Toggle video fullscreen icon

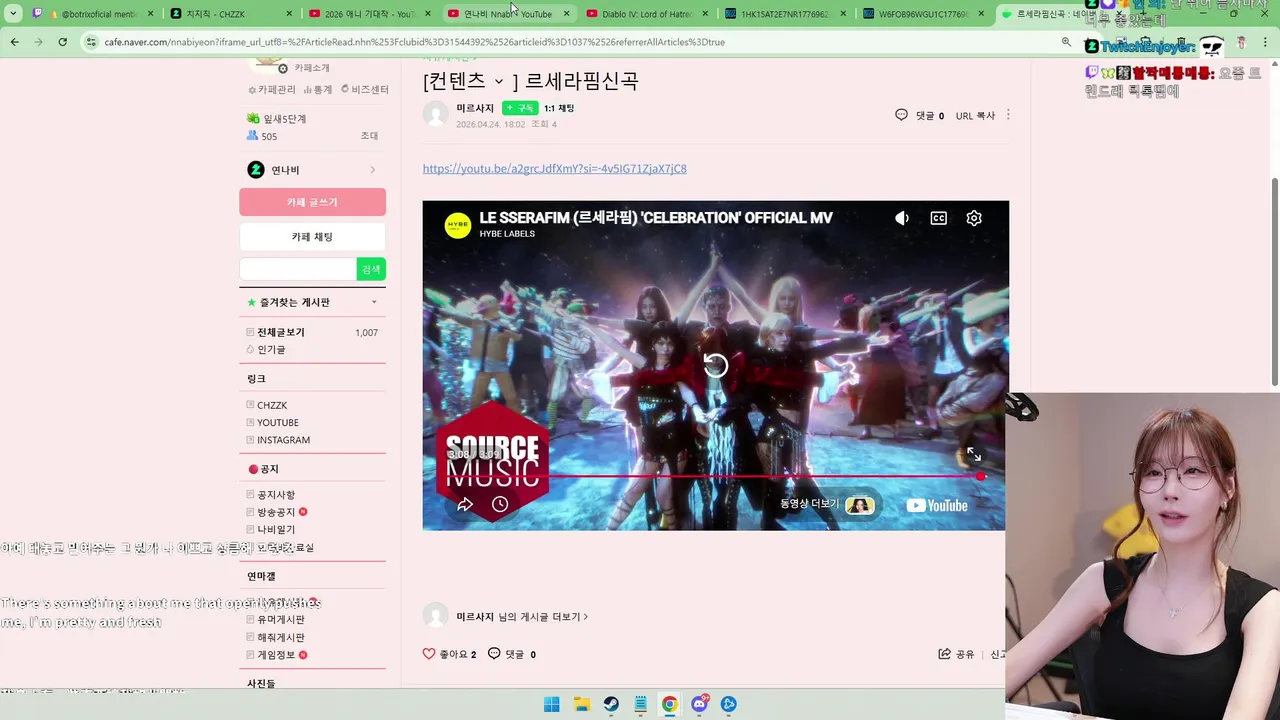pos(973,455)
